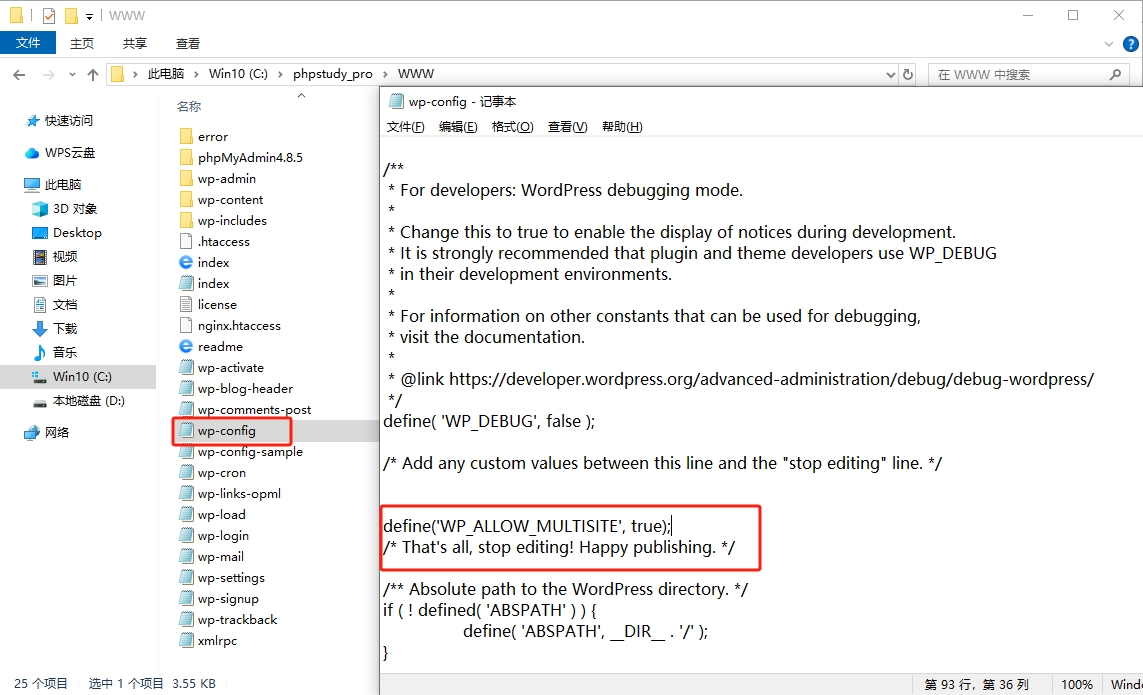Select phpstudy_pro in the address breadcrumb

click(332, 74)
